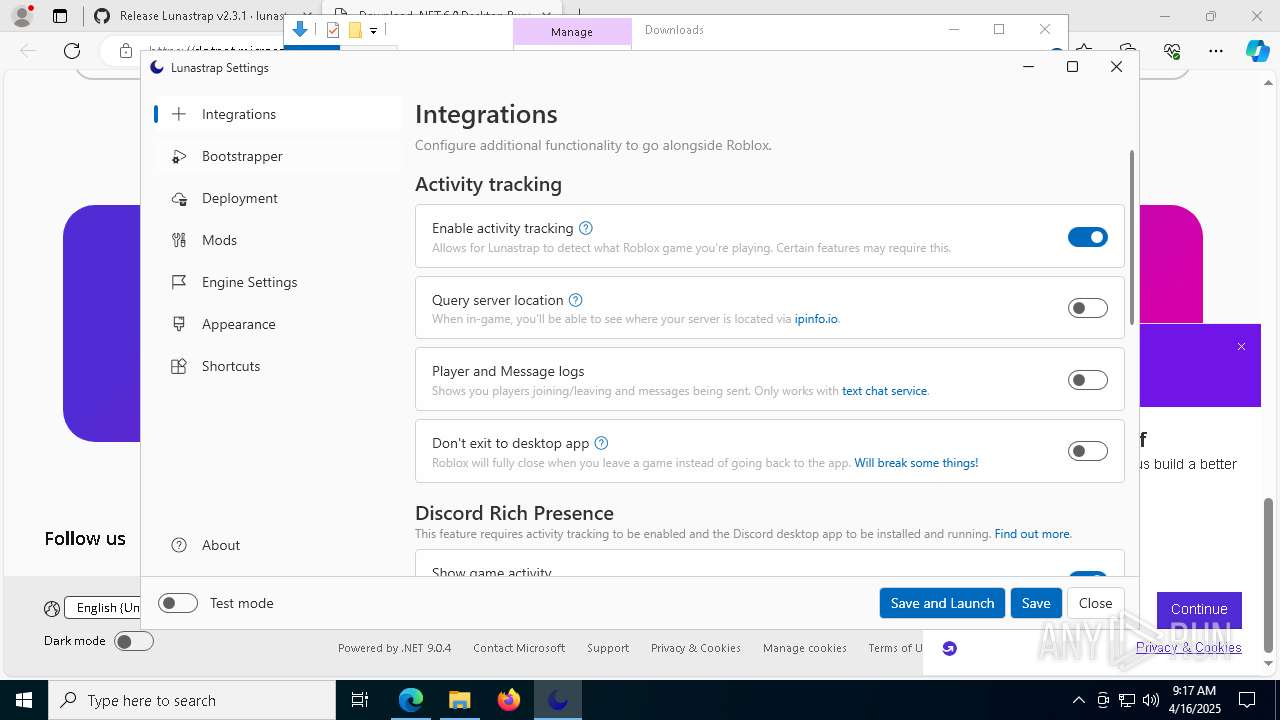Viewport: 1280px width, 720px height.
Task: Click the Continue button on web page
Action: [x=1199, y=609]
